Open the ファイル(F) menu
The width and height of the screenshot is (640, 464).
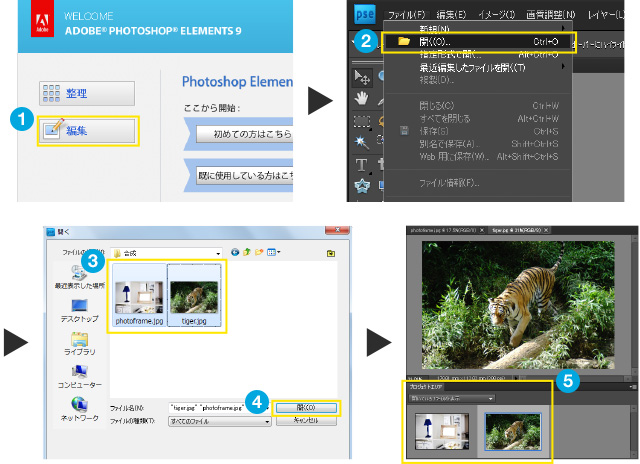tap(406, 15)
